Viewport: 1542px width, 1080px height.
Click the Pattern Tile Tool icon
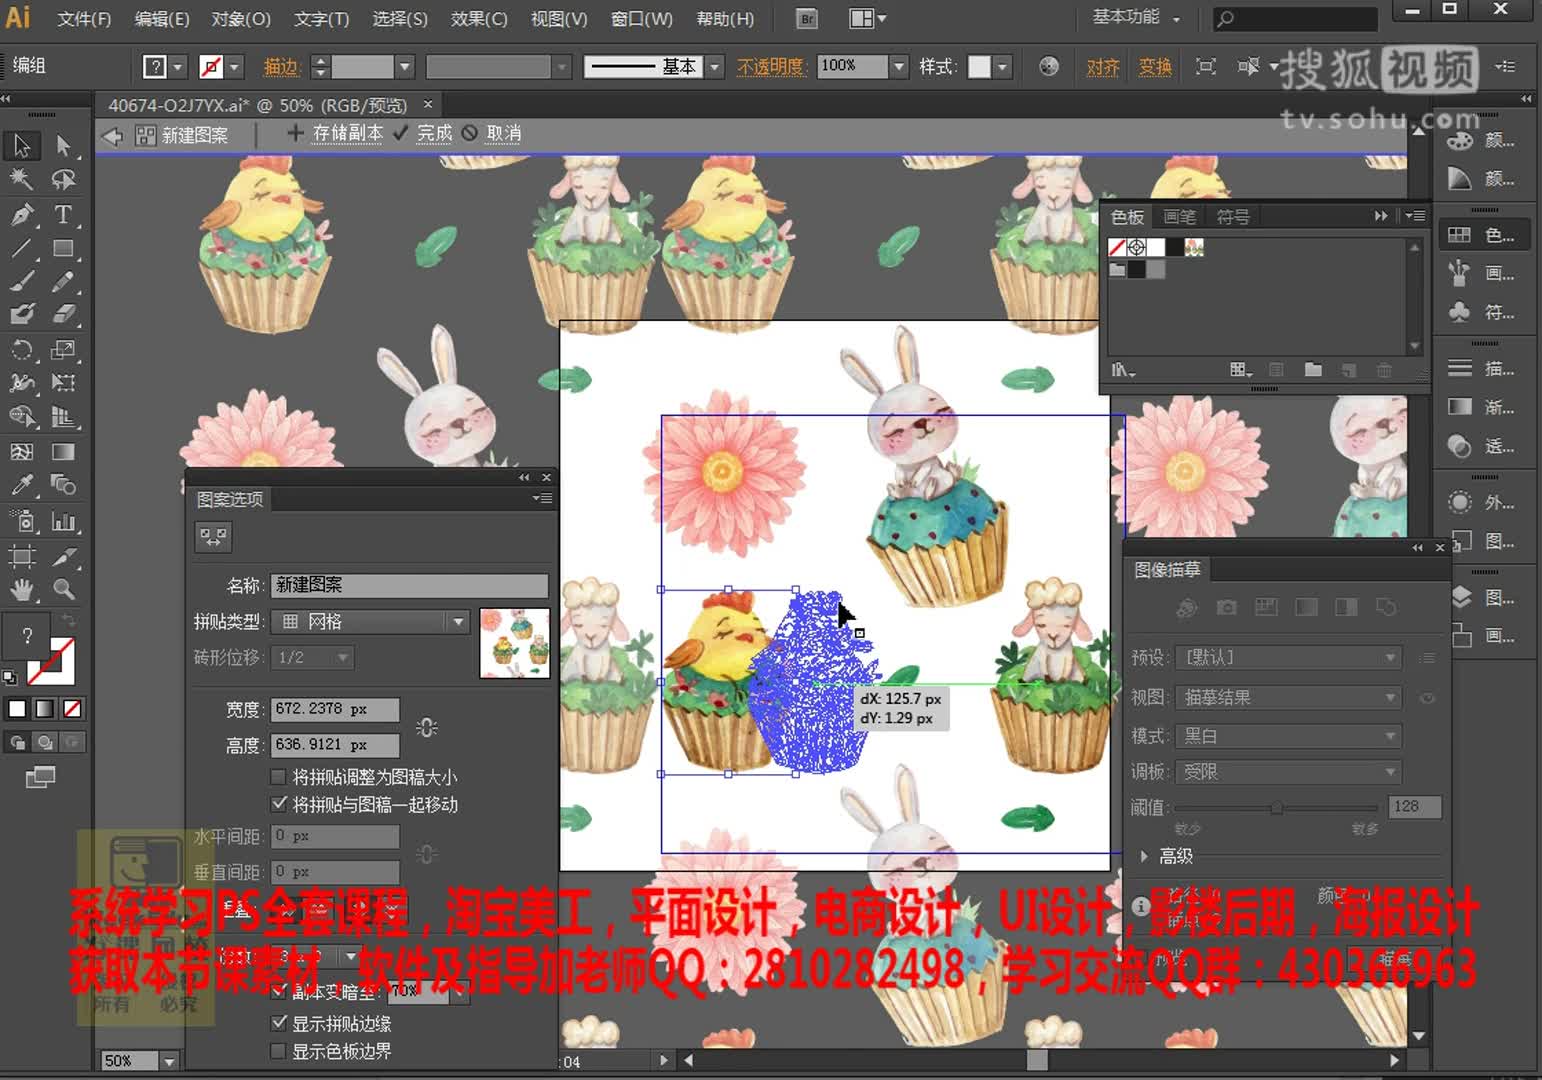click(x=213, y=538)
